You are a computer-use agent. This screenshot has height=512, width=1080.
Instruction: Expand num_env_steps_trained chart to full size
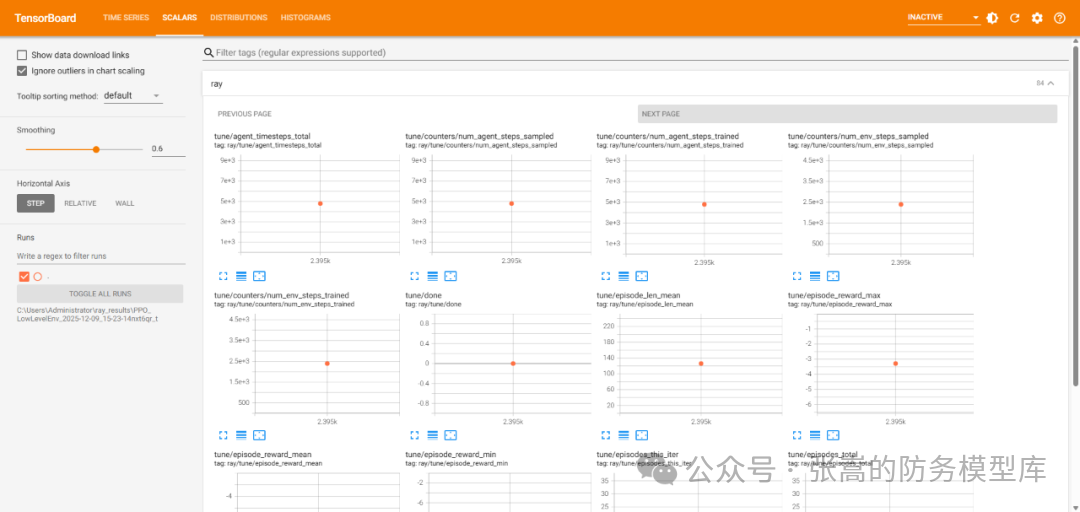[x=223, y=436]
